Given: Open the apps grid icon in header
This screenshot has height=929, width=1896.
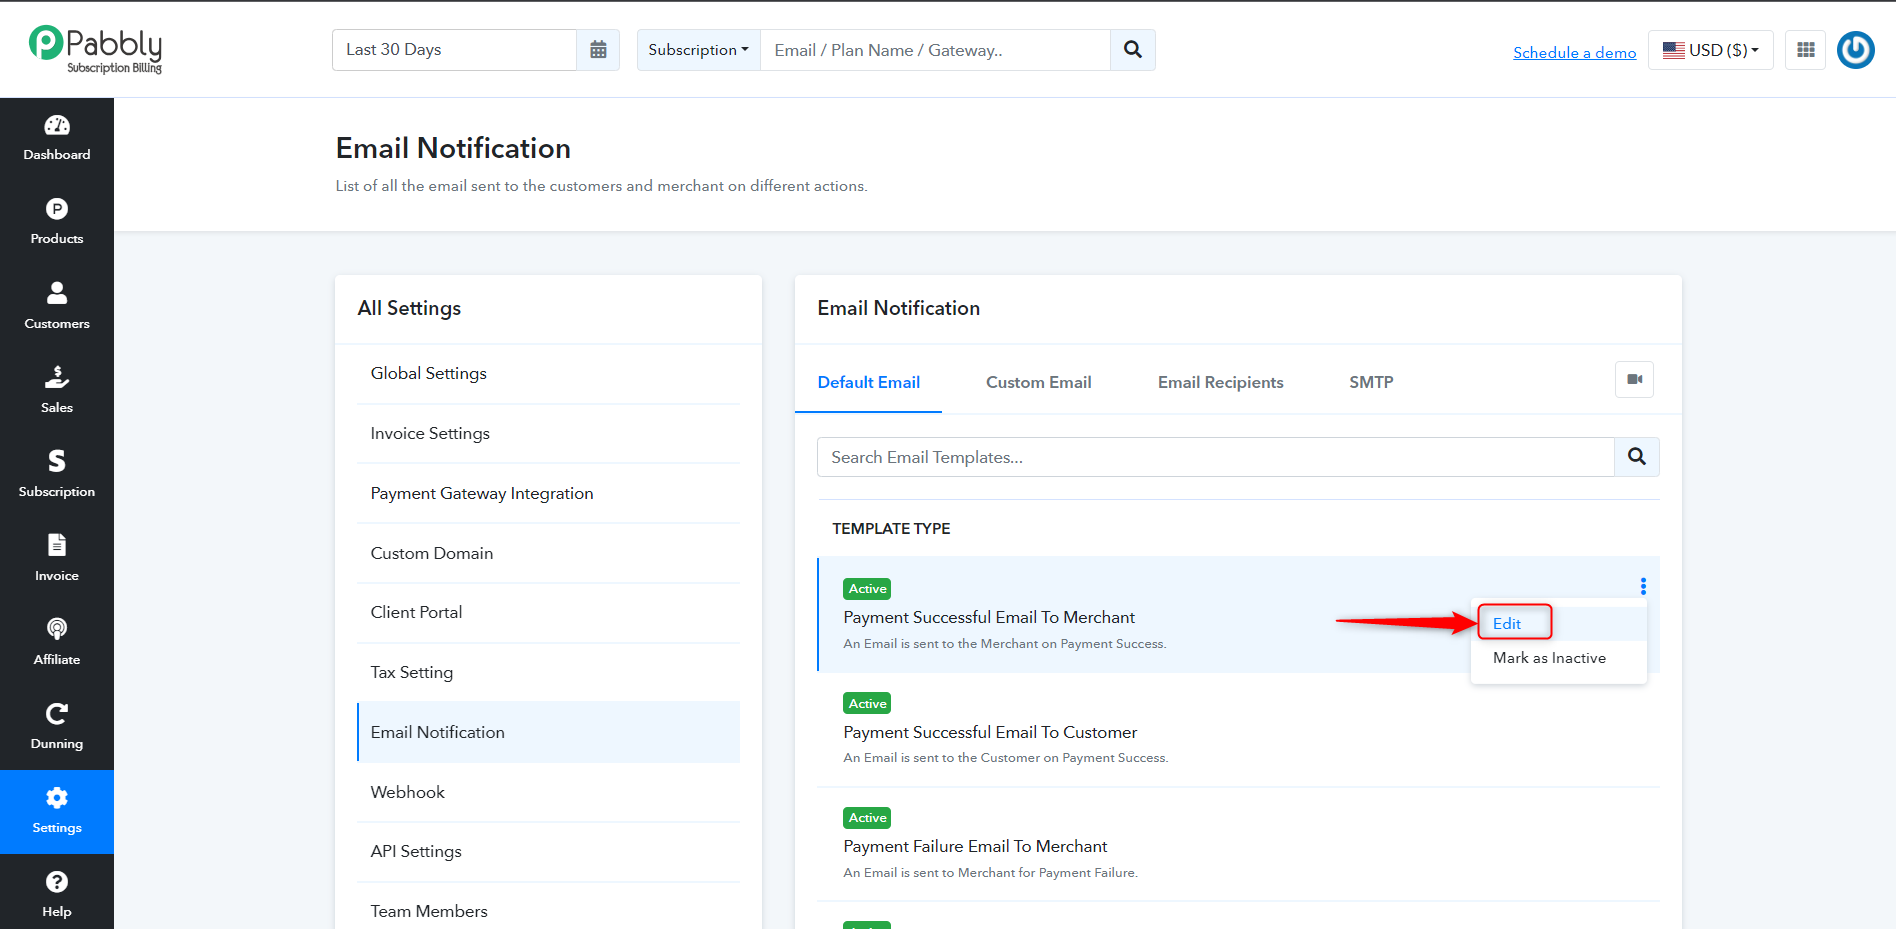Looking at the screenshot, I should [x=1805, y=50].
